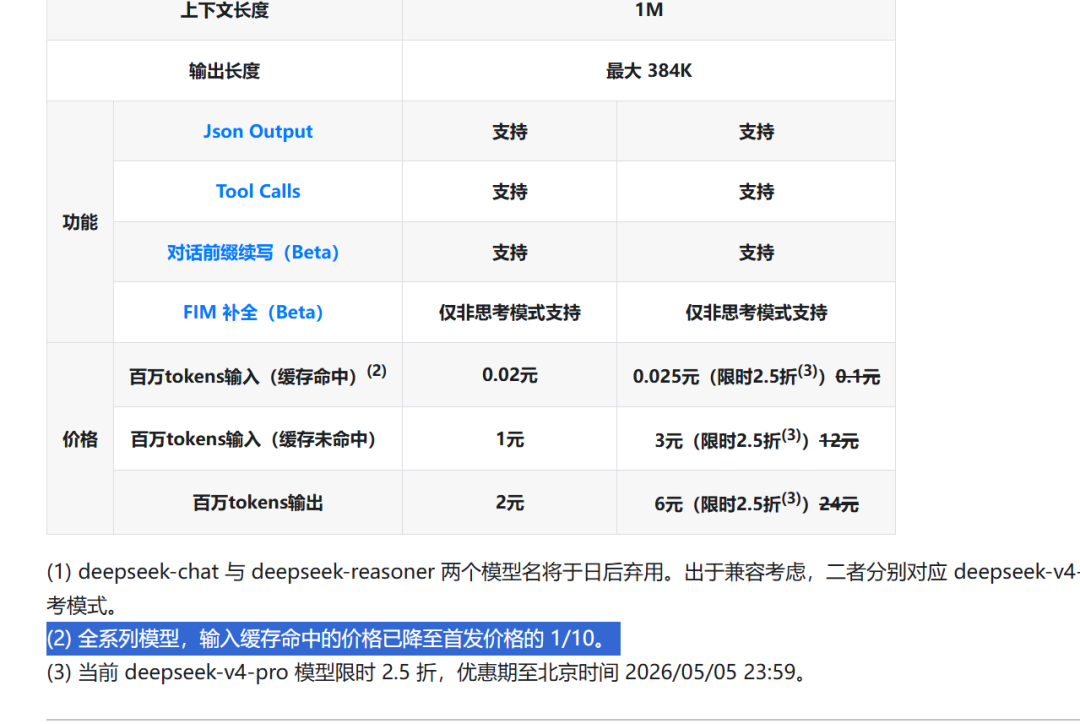Click 支持 in second column of 对话前缀续写 row
The image size is (1080, 724).
click(756, 252)
